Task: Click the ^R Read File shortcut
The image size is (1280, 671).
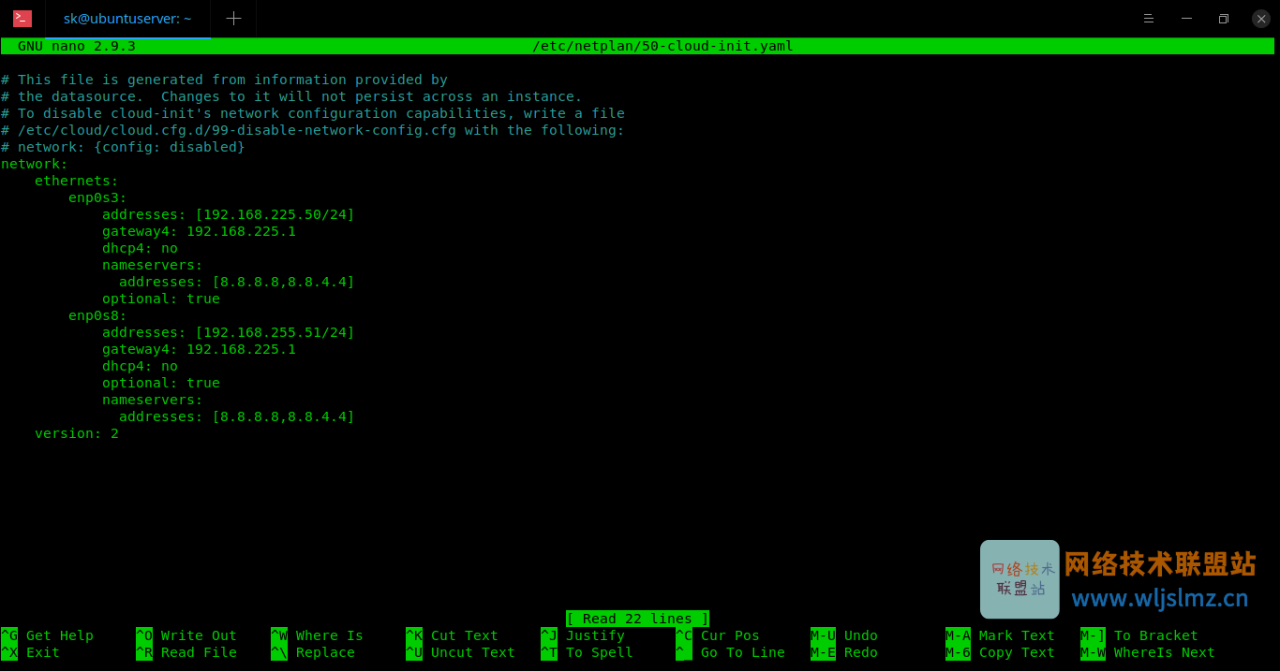Action: (x=186, y=653)
